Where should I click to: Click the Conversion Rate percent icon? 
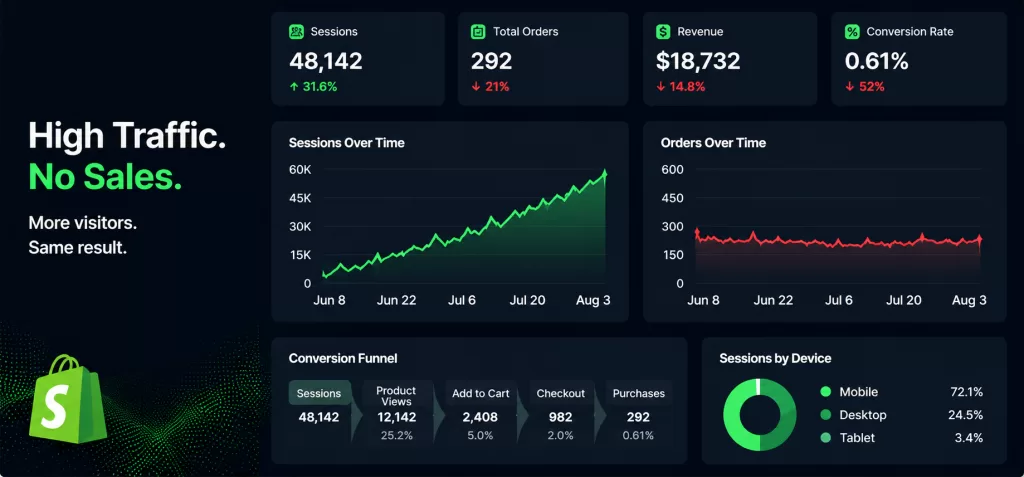(852, 31)
